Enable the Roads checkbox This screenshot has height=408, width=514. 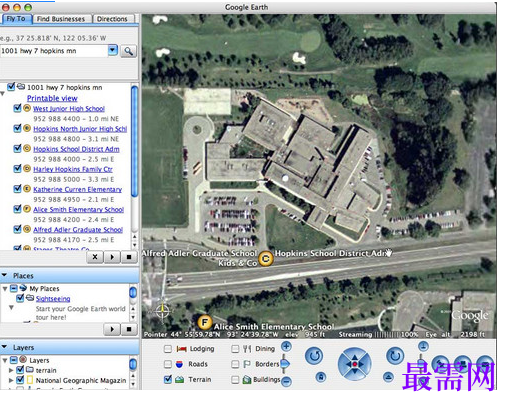[168, 364]
